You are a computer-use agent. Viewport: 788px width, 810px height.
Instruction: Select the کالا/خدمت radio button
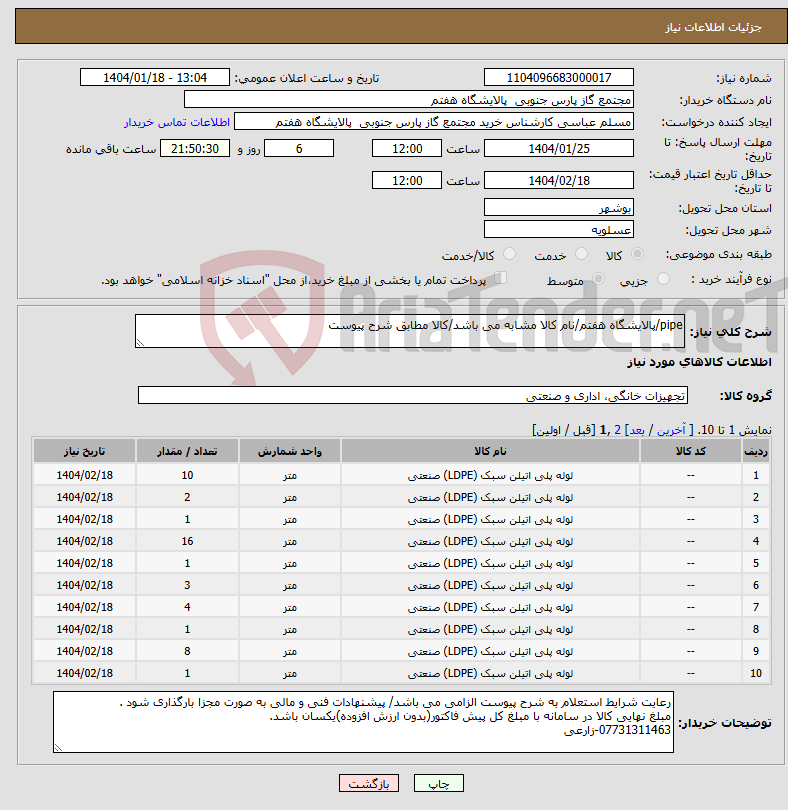coord(509,254)
